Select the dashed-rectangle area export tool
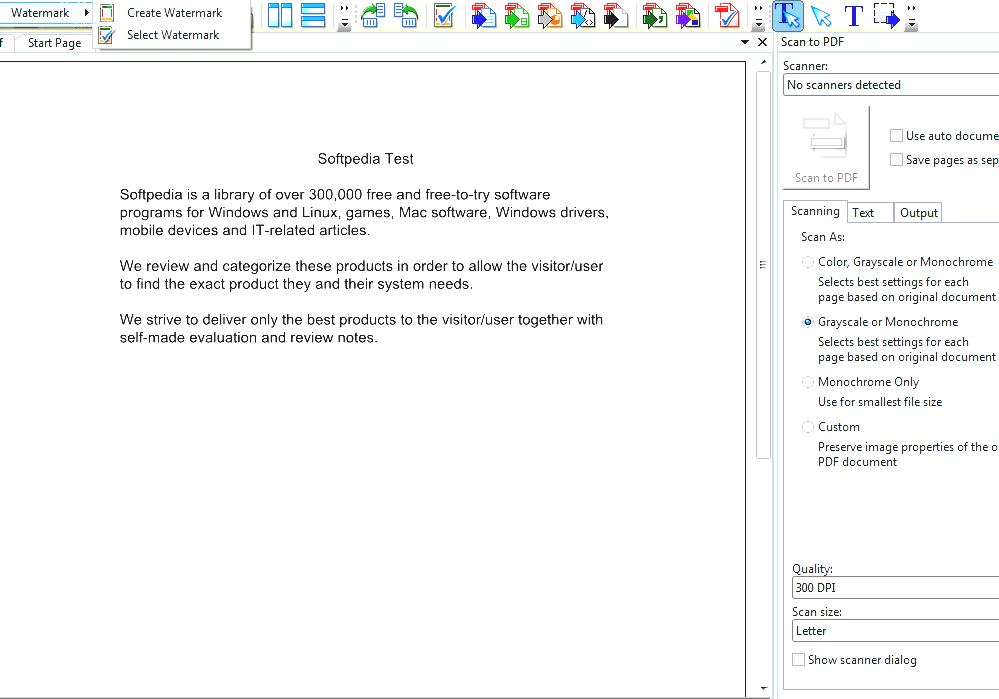Viewport: 999px width, 699px height. click(886, 16)
